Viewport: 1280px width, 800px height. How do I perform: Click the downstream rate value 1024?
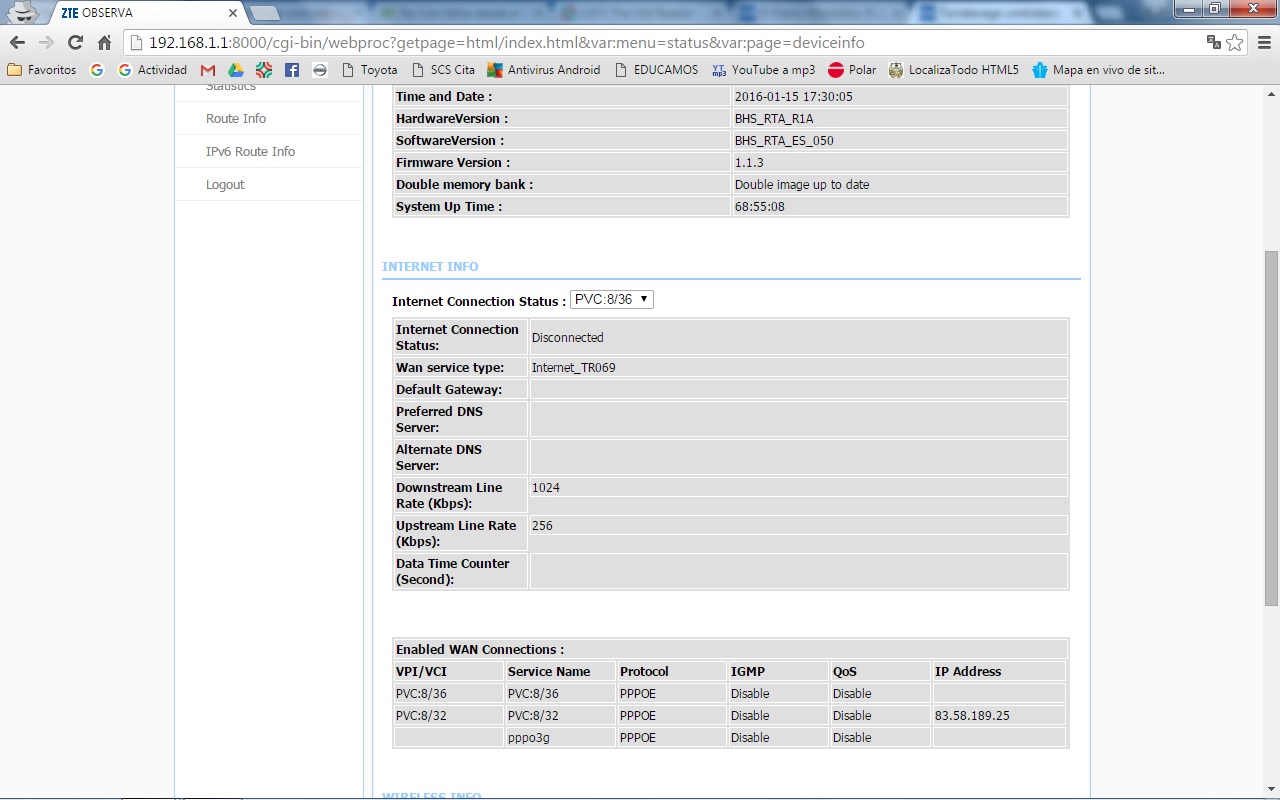click(546, 488)
